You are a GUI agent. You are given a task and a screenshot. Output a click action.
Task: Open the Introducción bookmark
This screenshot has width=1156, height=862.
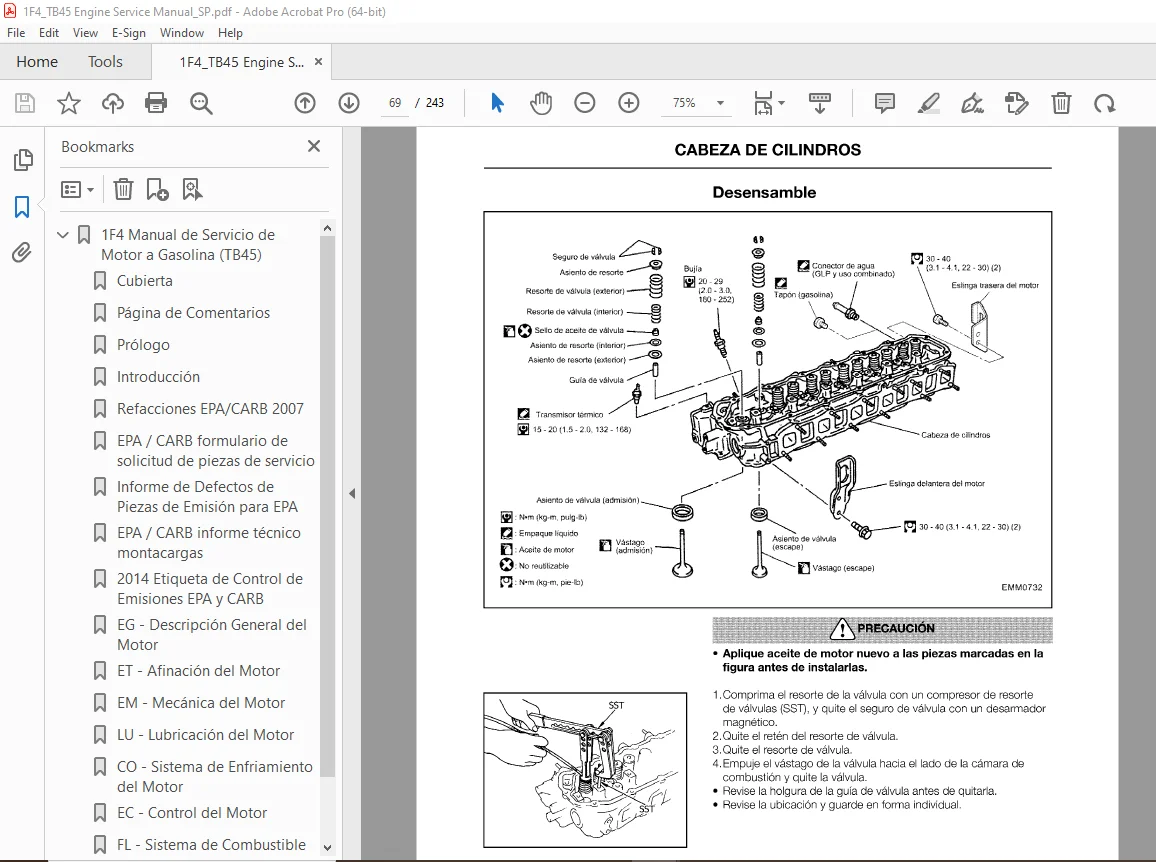158,377
